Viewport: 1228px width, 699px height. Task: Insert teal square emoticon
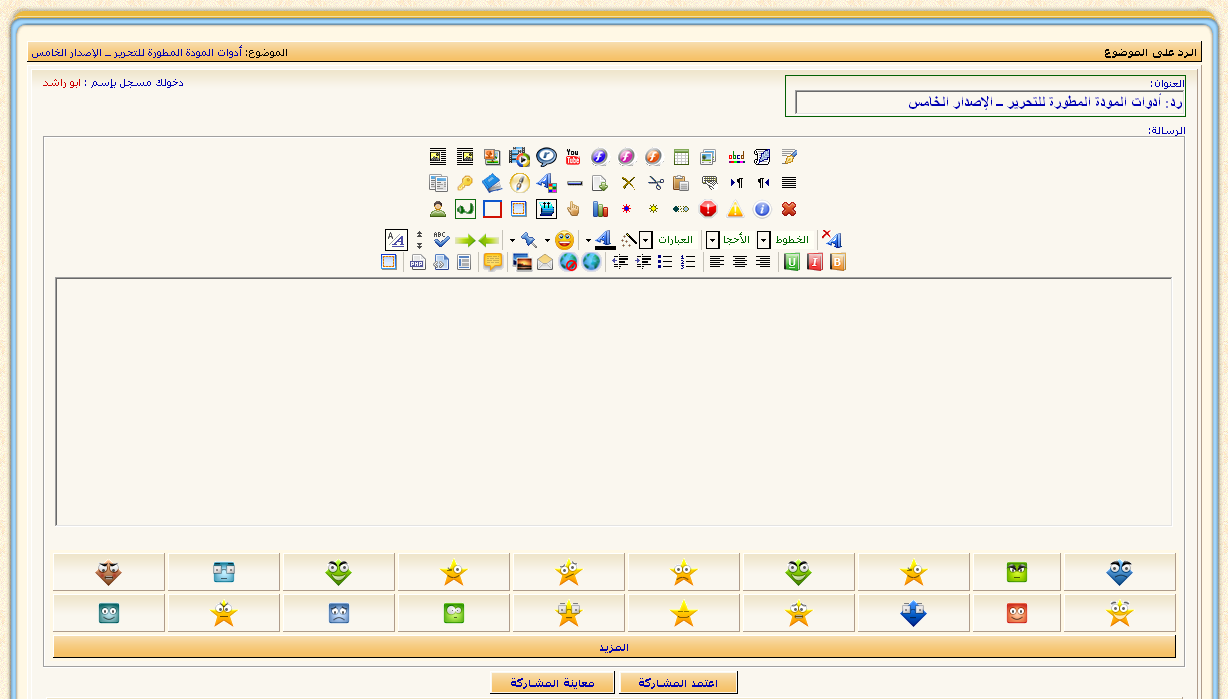(x=109, y=613)
